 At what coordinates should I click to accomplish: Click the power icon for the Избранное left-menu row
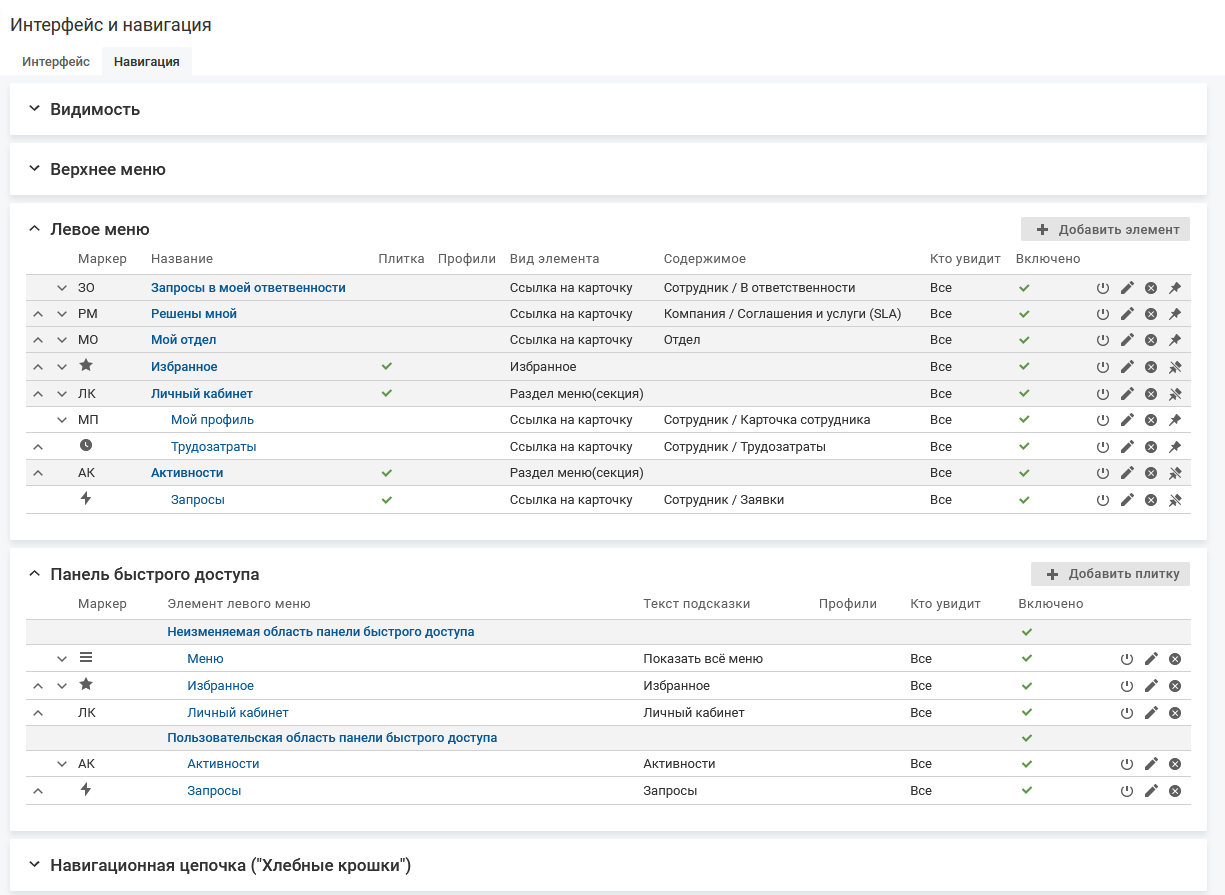1103,367
